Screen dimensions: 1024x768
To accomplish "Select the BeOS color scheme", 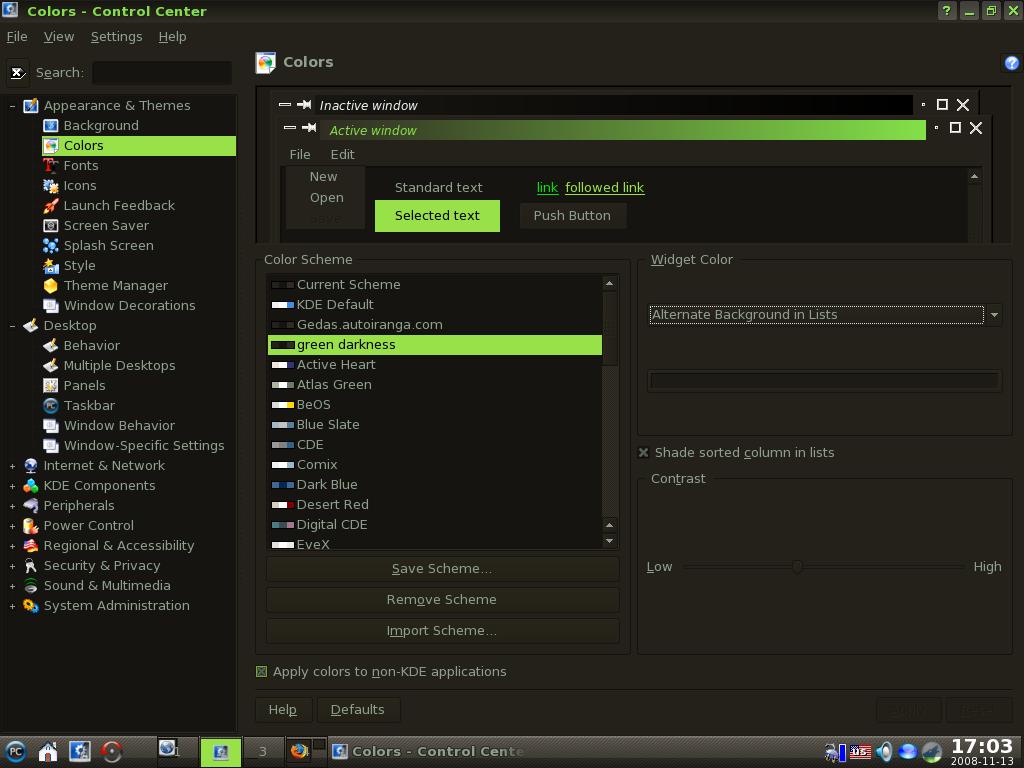I will tap(434, 405).
